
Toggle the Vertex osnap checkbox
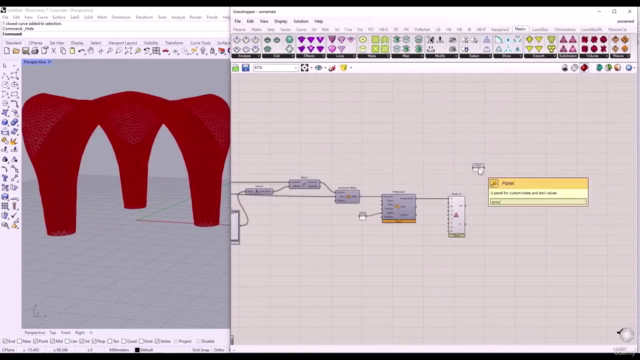[x=157, y=341]
